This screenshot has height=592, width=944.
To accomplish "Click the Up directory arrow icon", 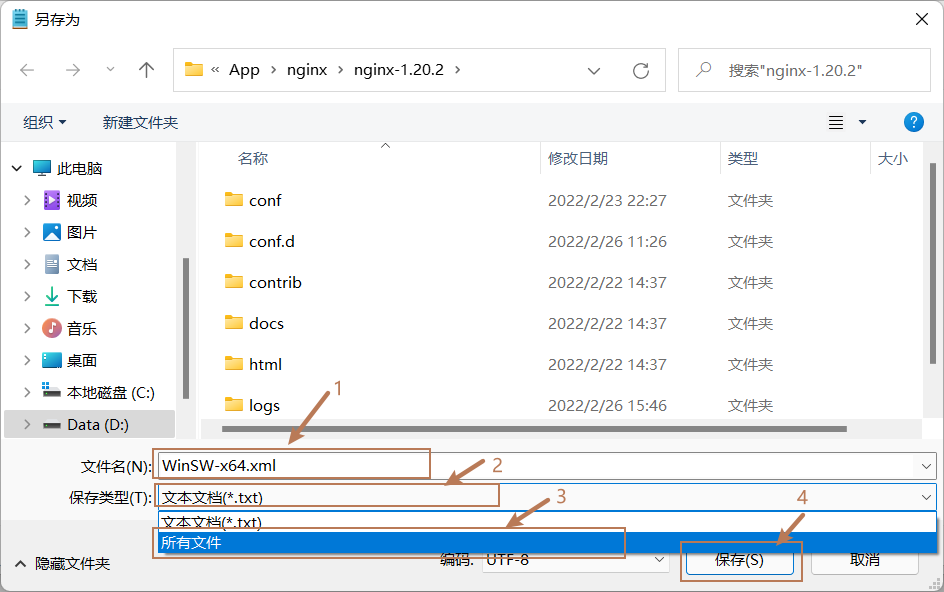I will tap(147, 70).
